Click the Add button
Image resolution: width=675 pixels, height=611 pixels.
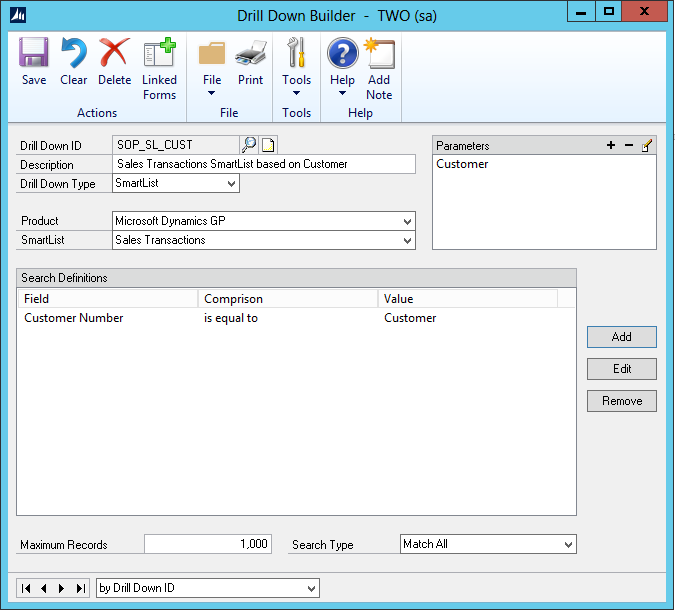[622, 337]
